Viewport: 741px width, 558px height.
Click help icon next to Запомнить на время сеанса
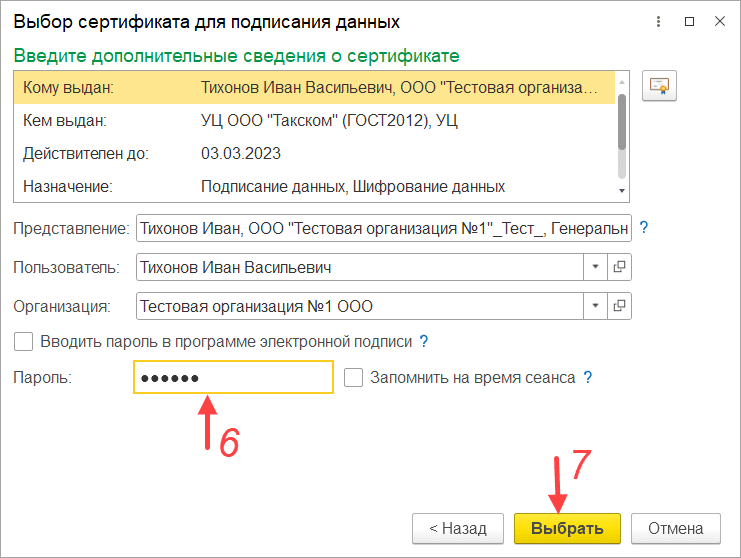[588, 378]
